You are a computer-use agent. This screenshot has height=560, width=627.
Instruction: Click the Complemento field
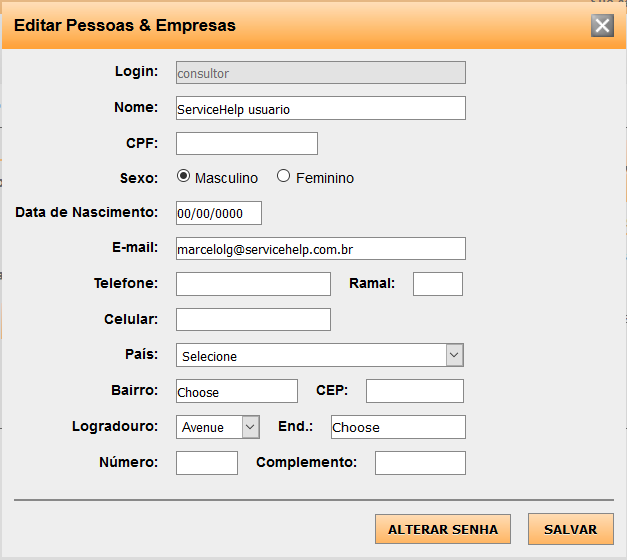pos(420,463)
